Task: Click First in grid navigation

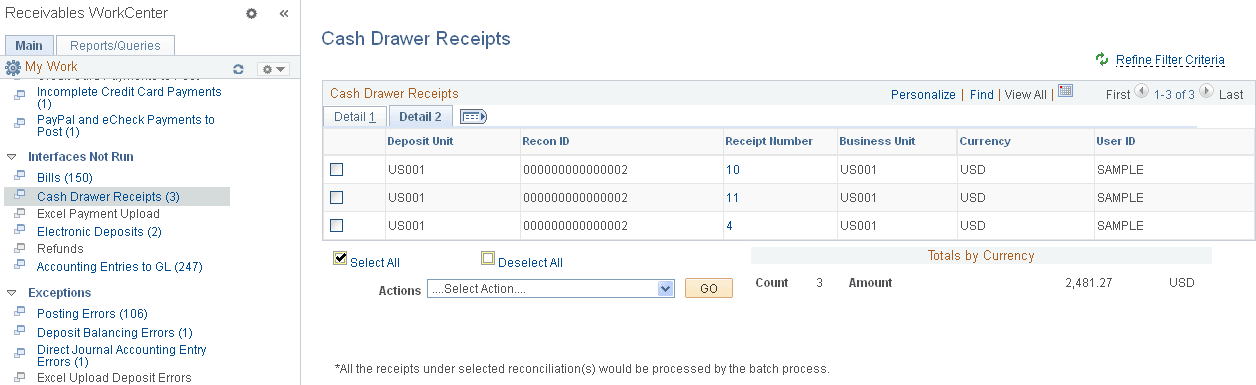Action: (1118, 95)
